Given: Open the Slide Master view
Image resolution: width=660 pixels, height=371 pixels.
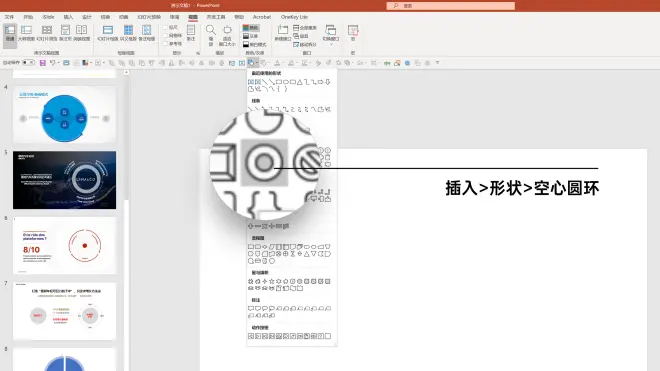Looking at the screenshot, I should pyautogui.click(x=108, y=33).
